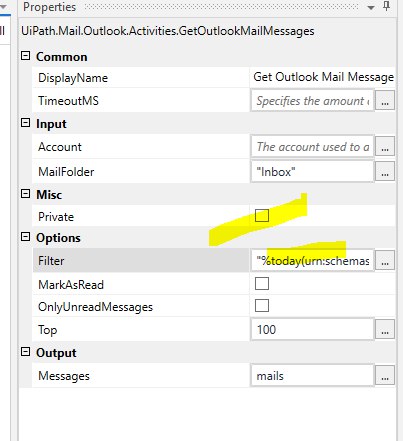Viewport: 403px width, 441px height.
Task: Open expression editor for TimeoutMS
Action: coord(385,100)
